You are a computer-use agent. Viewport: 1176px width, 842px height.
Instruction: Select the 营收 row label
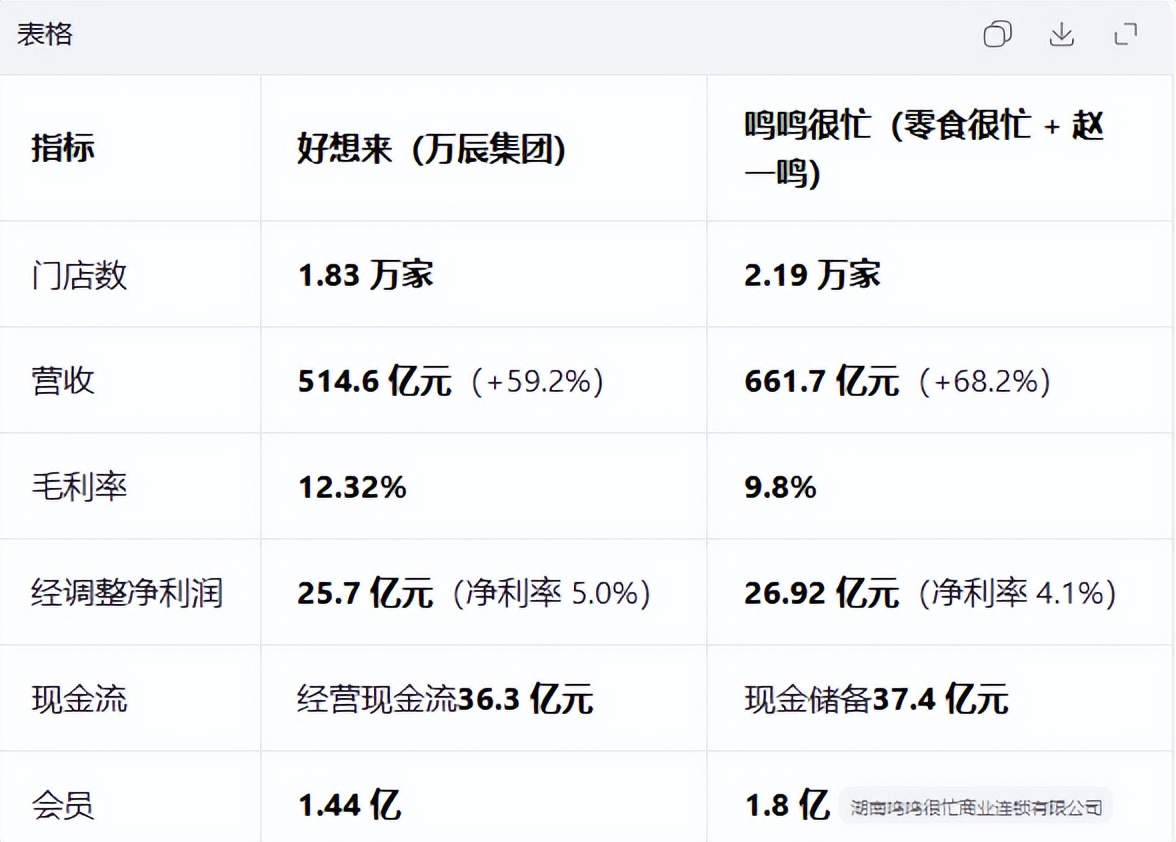tap(63, 381)
